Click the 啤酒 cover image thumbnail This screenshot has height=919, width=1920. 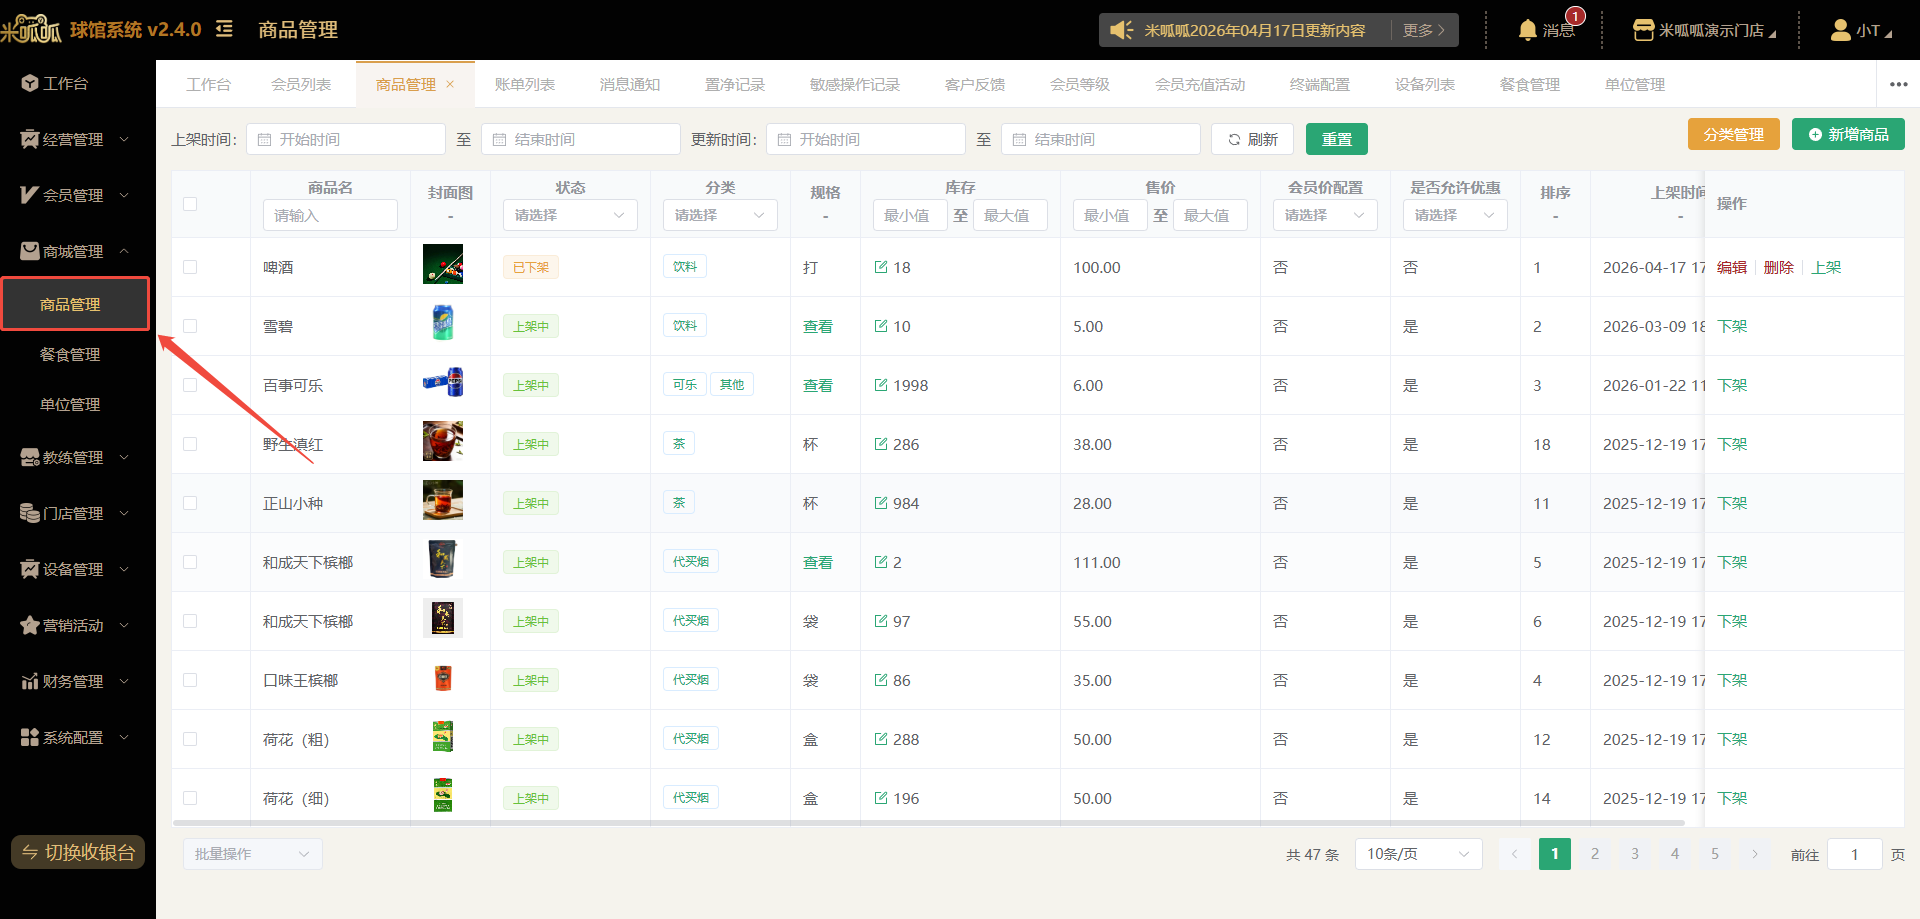443,264
